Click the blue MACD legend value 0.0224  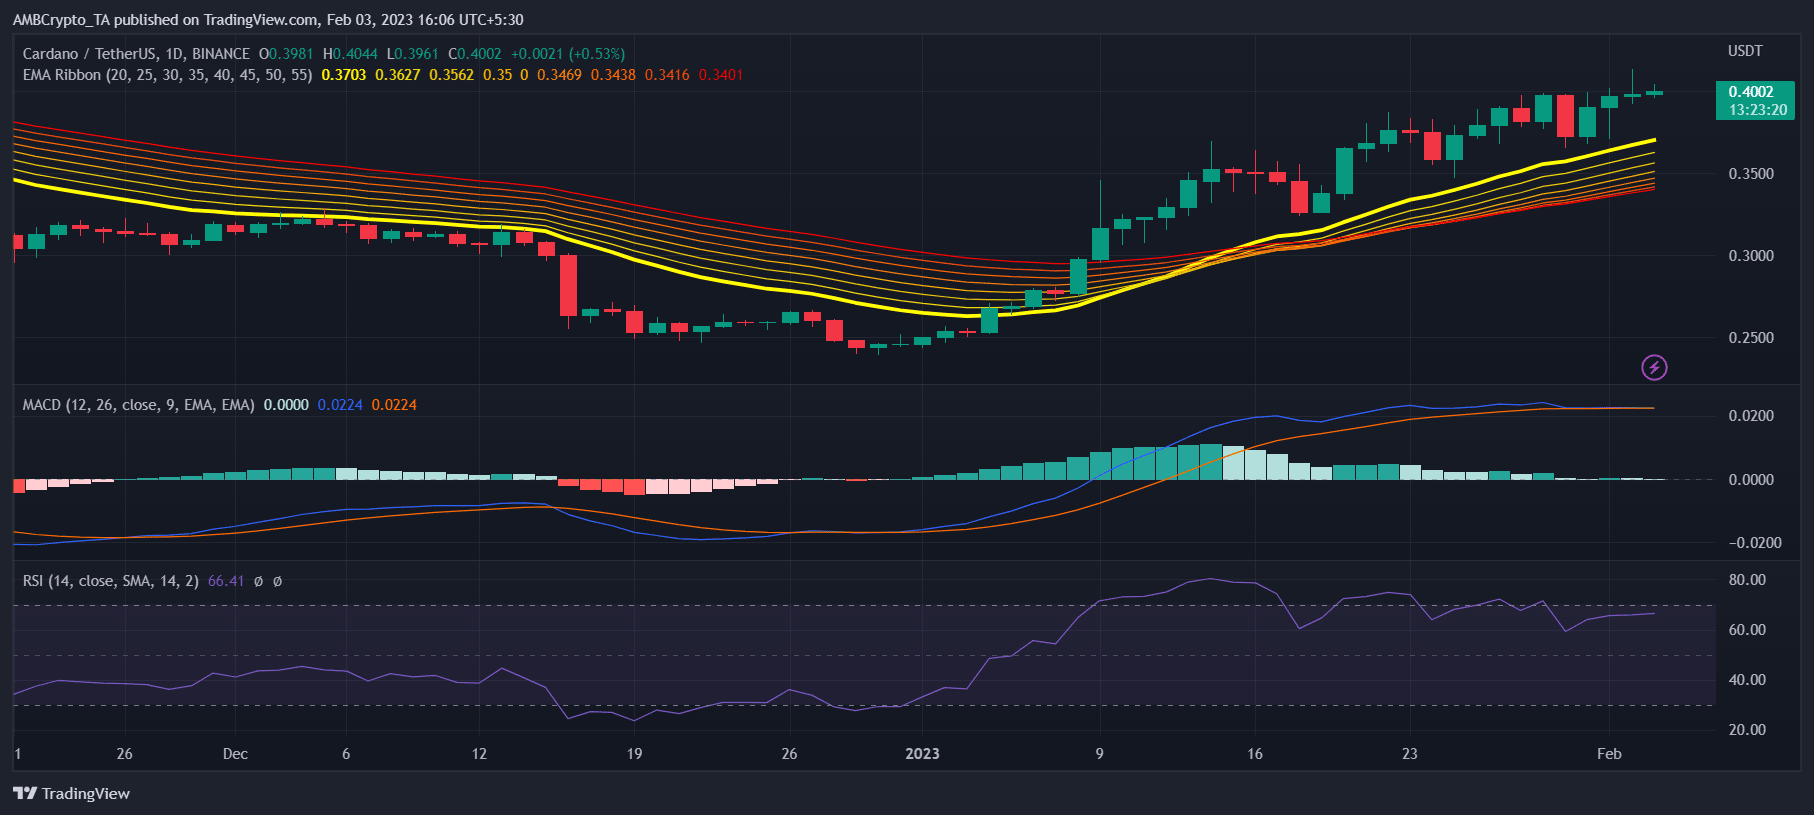(x=340, y=405)
